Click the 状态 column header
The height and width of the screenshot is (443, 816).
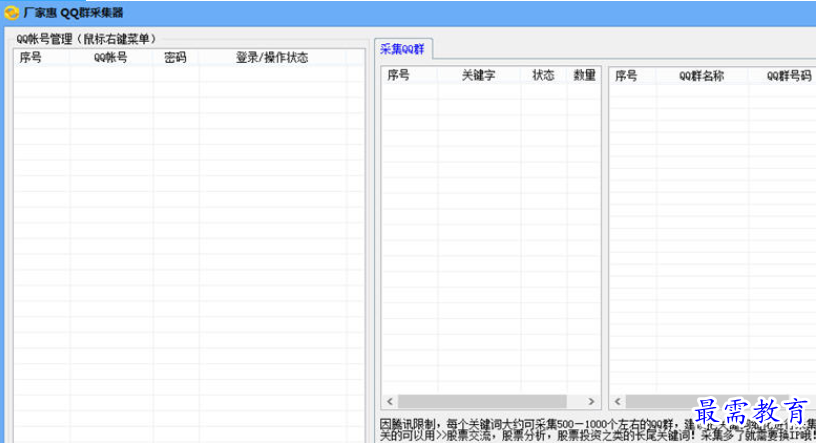click(x=543, y=75)
